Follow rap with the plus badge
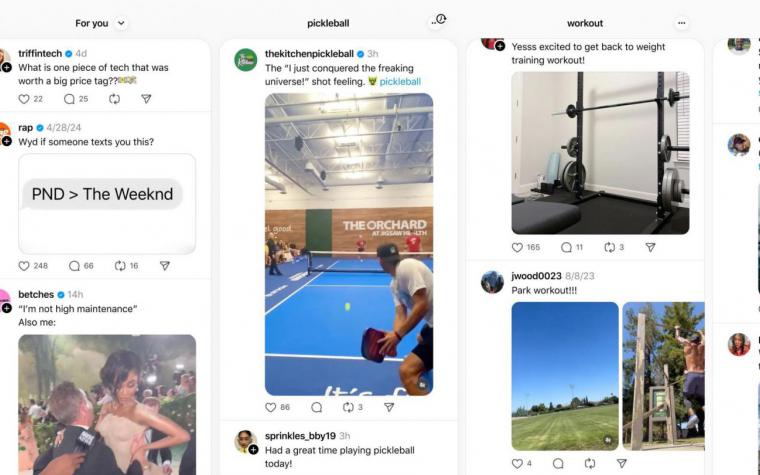The height and width of the screenshot is (475, 760). pyautogui.click(x=6, y=141)
